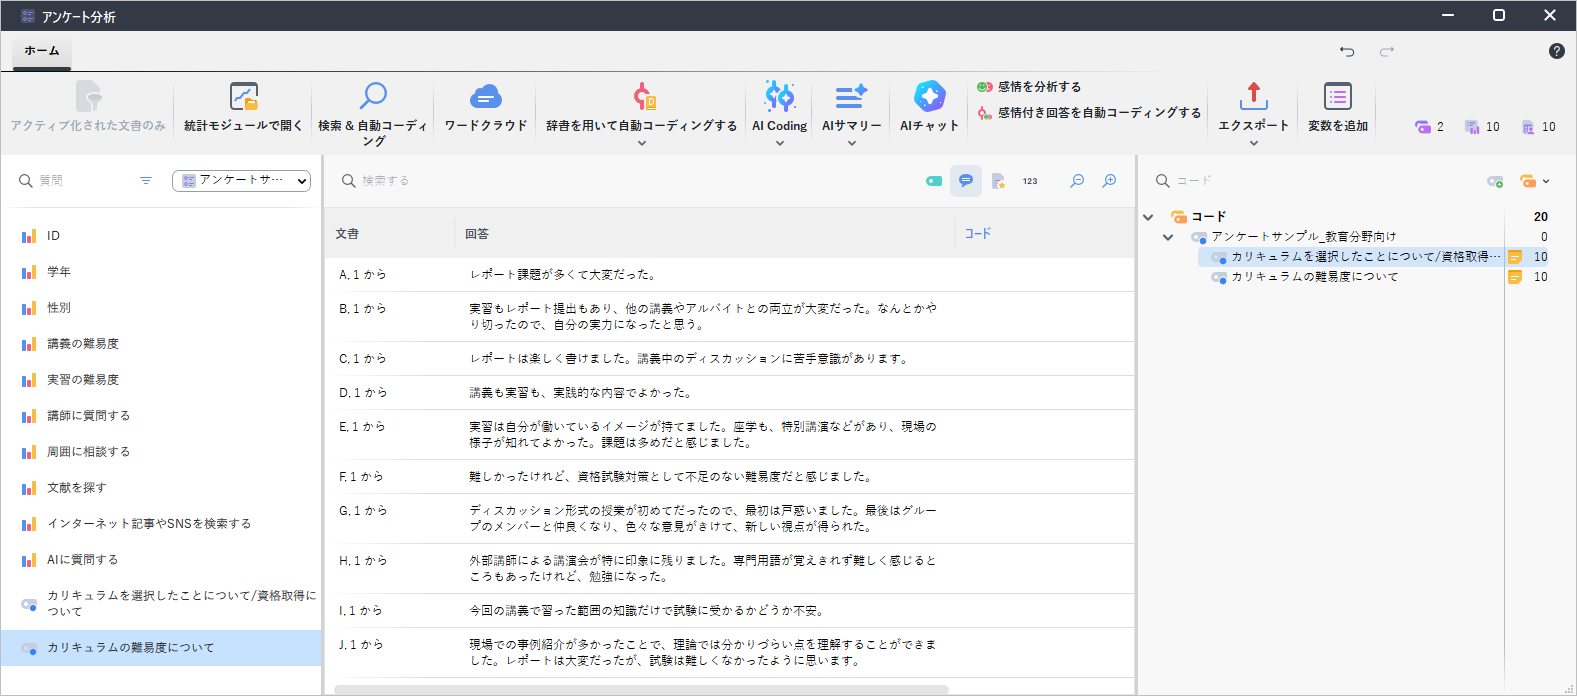Collapse the アンケートサンプル_教育分野向け tree node

coord(1167,237)
